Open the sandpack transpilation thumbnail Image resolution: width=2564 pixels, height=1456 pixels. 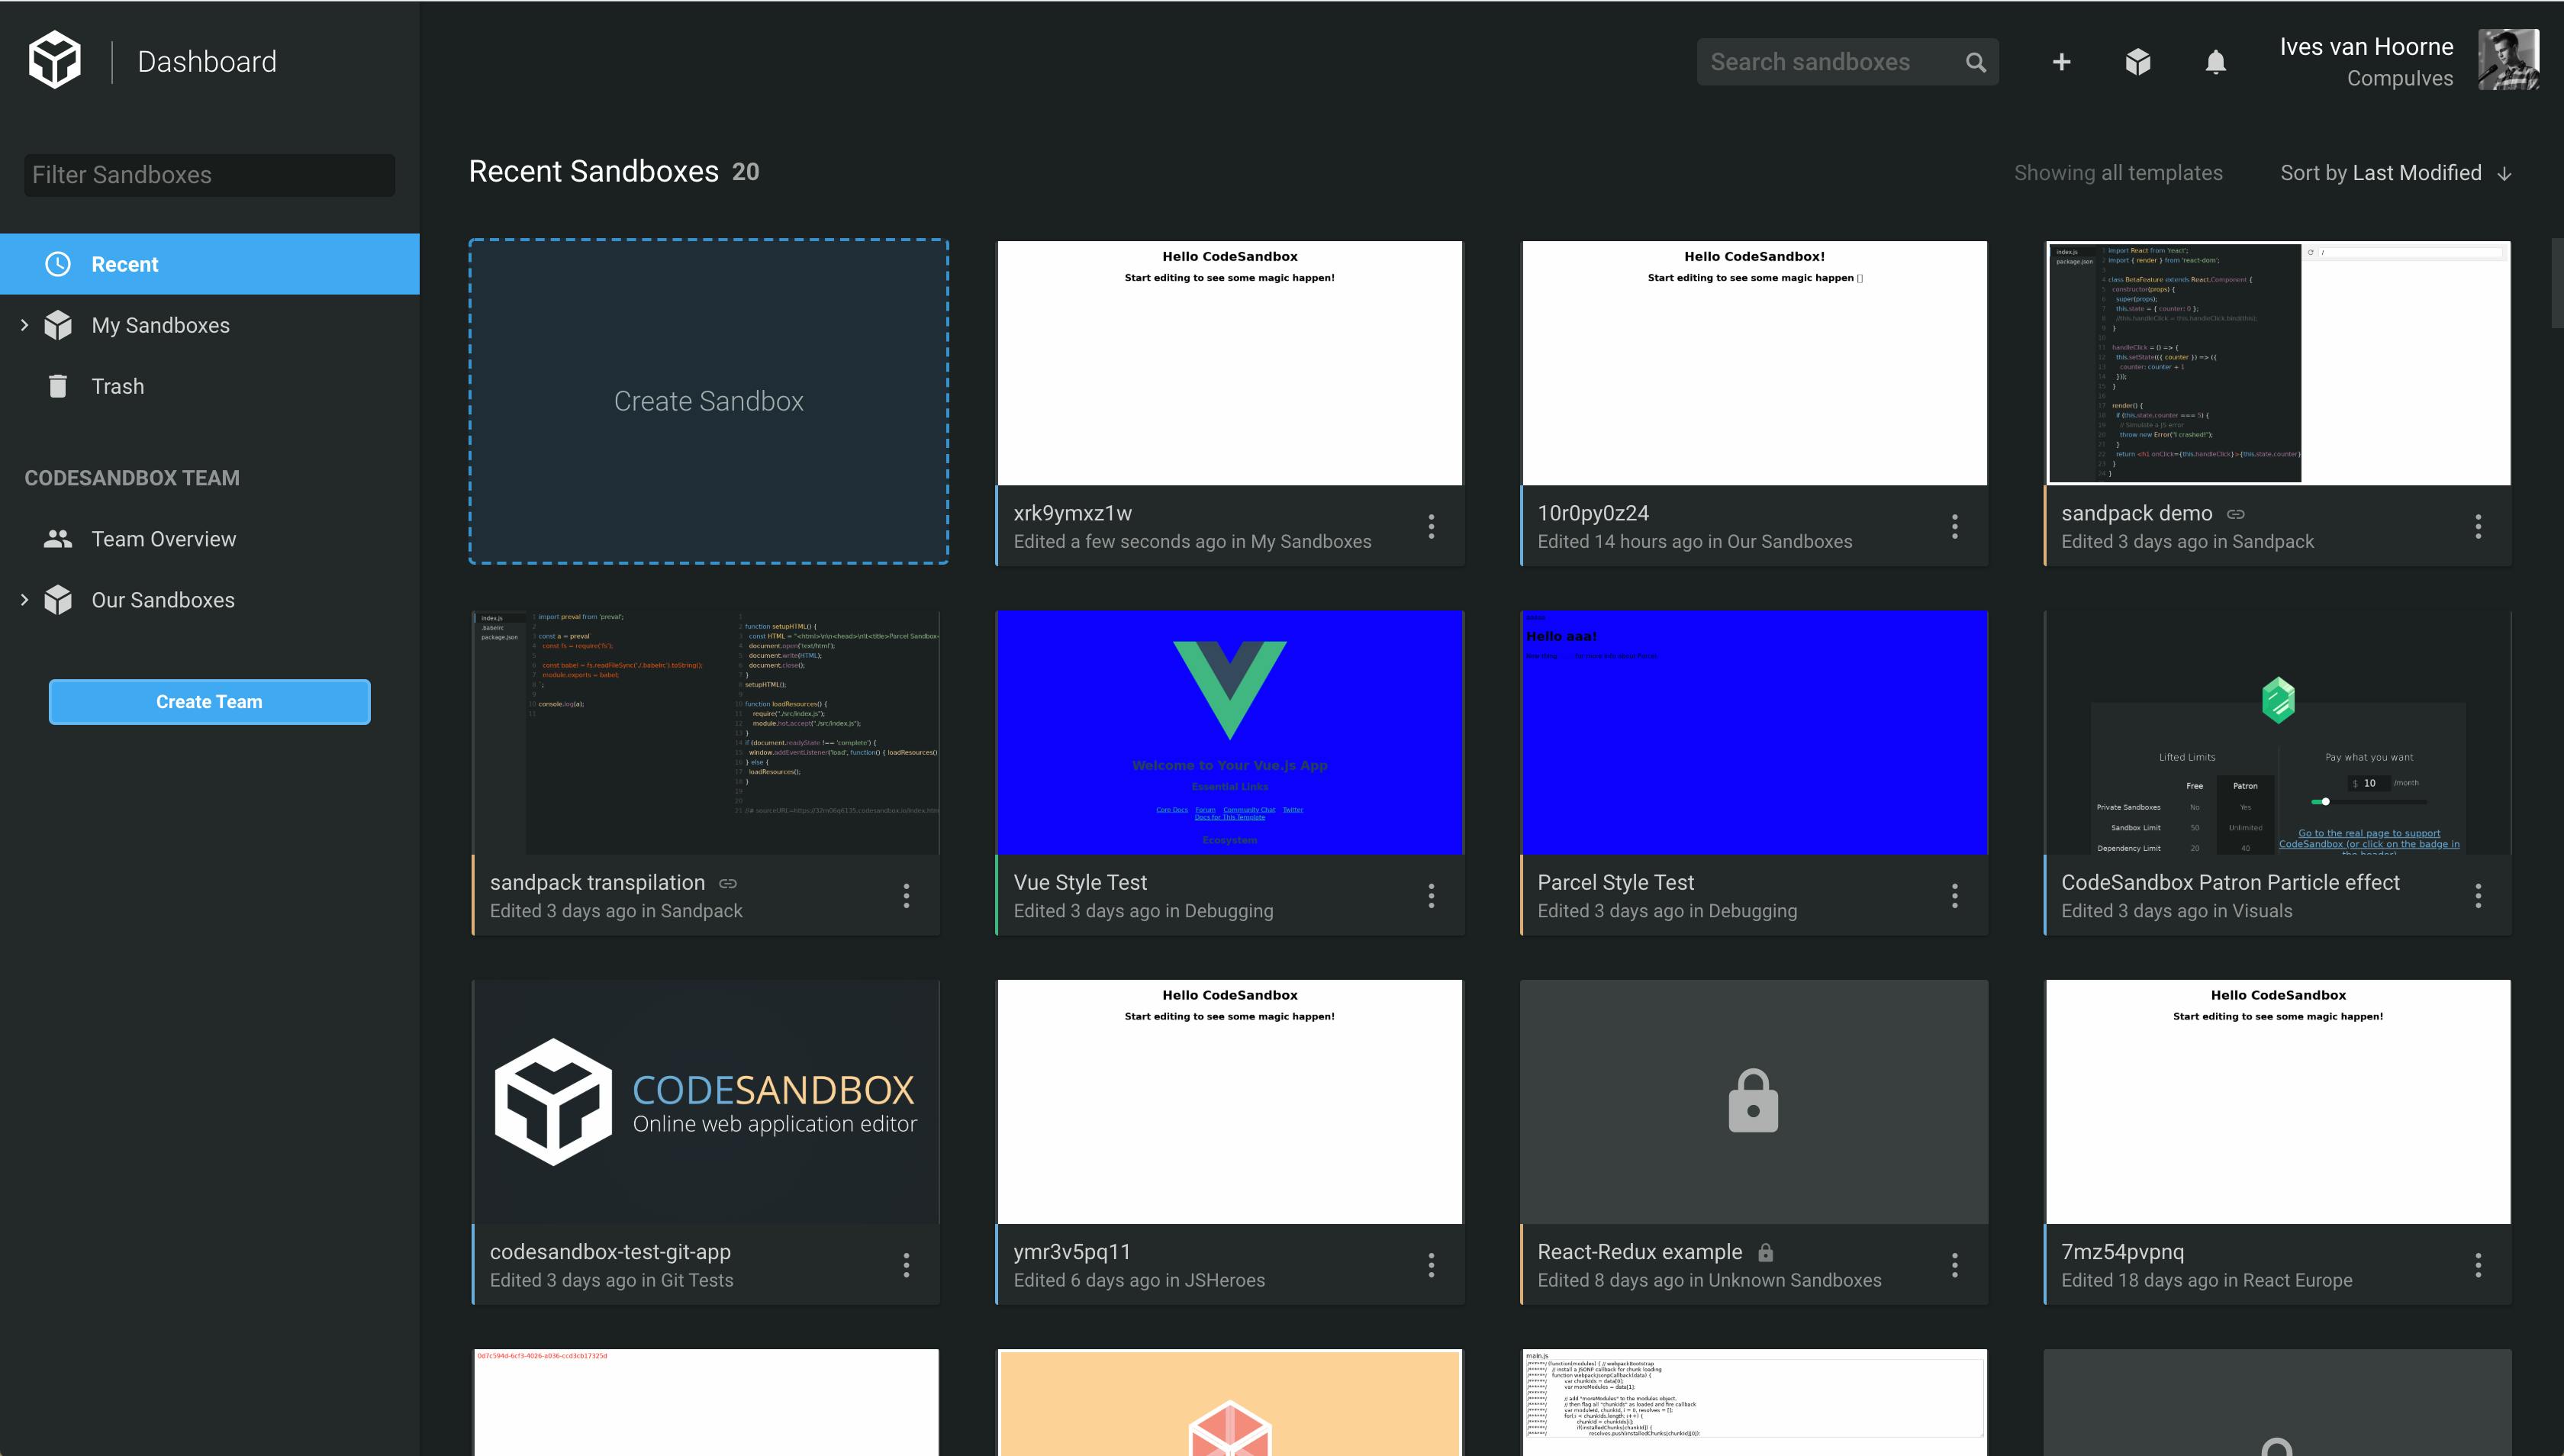706,733
